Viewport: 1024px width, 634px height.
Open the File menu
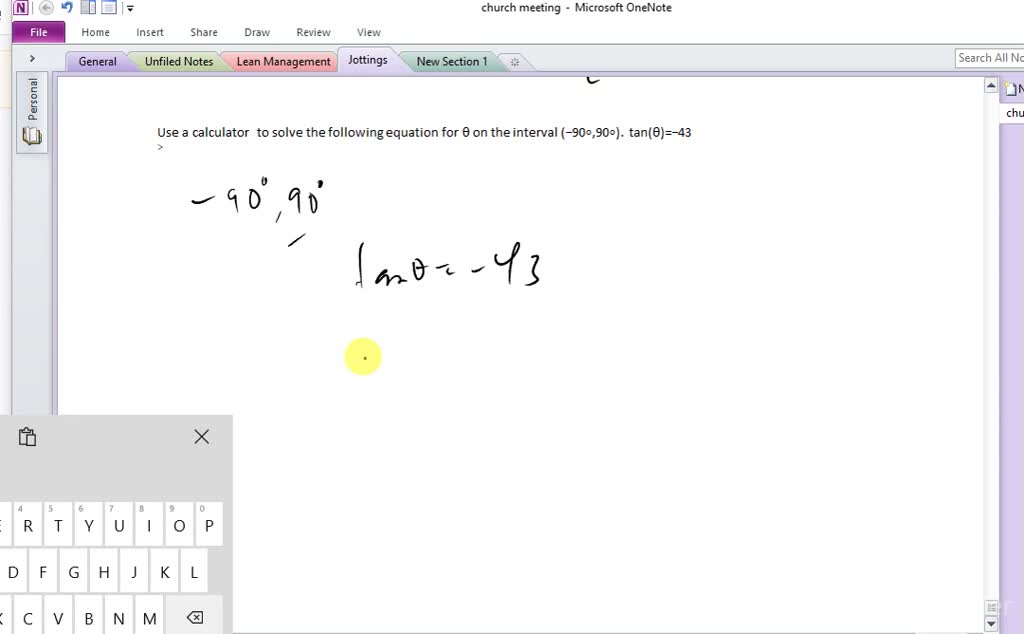37,31
